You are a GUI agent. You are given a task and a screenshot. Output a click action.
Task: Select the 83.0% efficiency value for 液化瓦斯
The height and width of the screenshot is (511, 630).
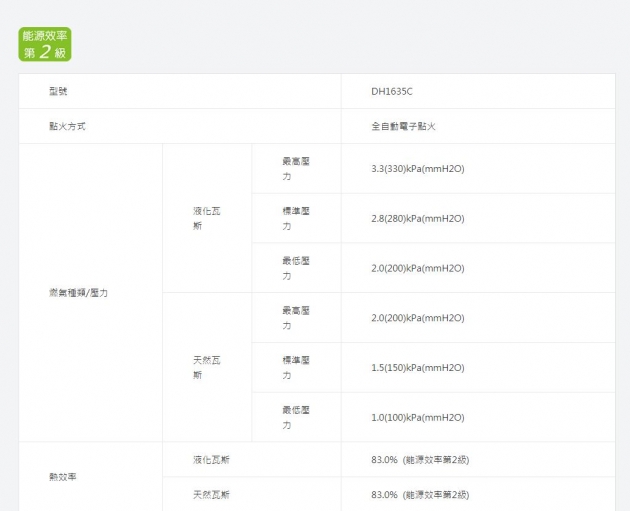pyautogui.click(x=420, y=459)
